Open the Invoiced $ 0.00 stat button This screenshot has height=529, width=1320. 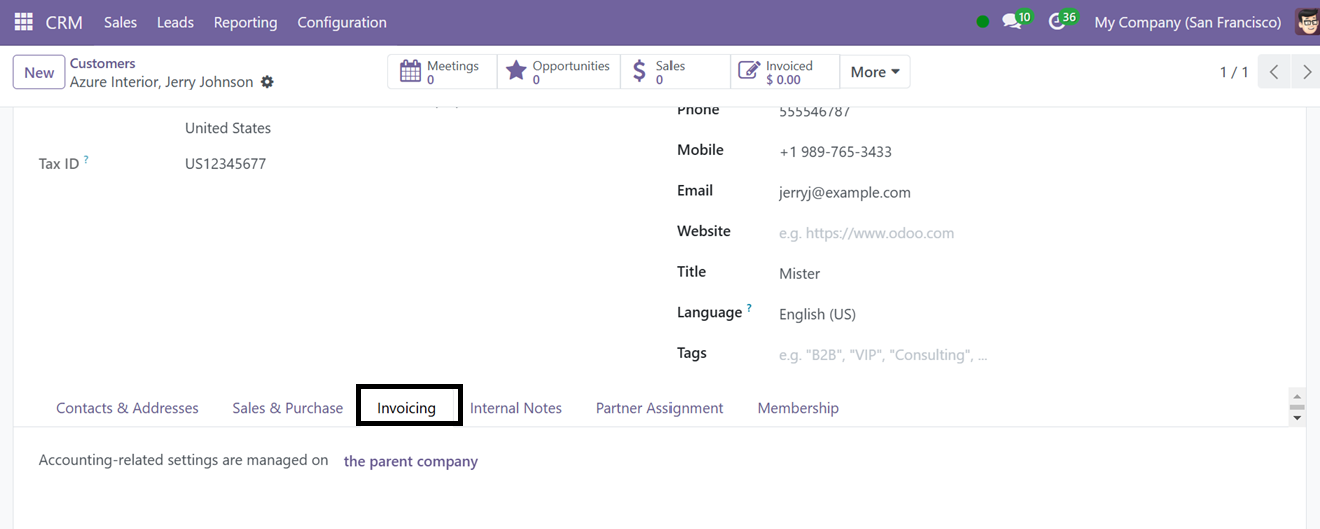[x=785, y=72]
